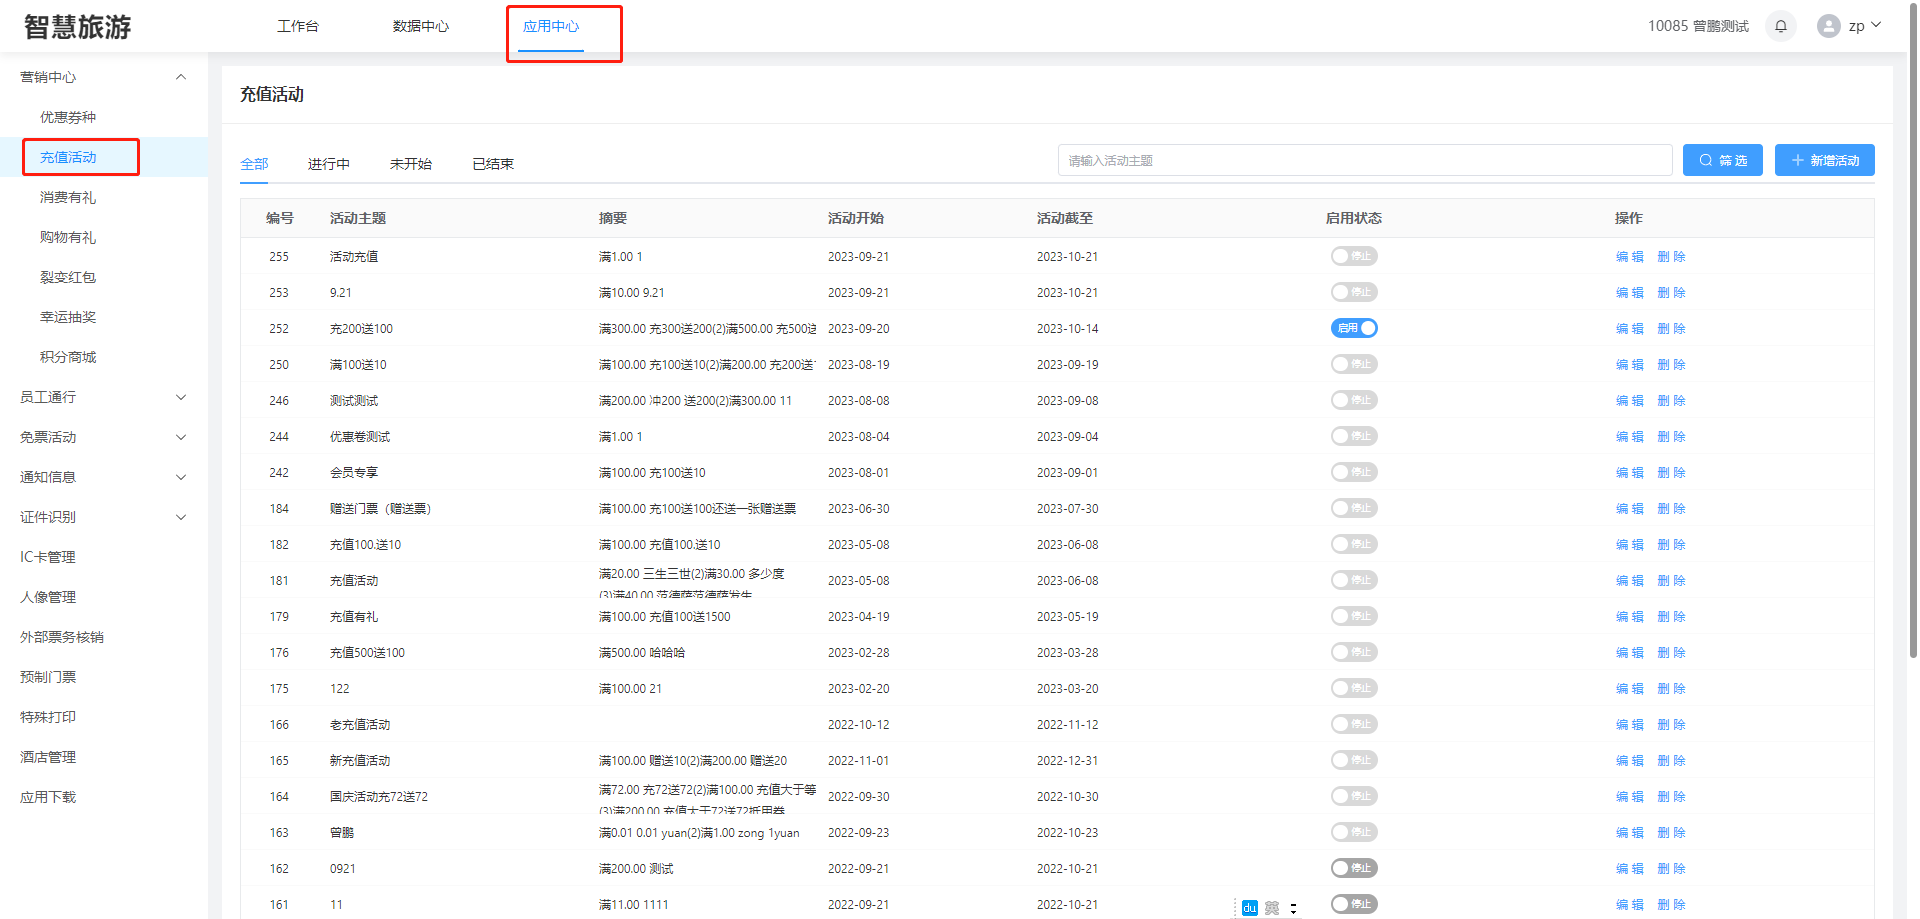The image size is (1920, 919).
Task: Click the page vertical scrollbar
Action: pyautogui.click(x=1913, y=350)
